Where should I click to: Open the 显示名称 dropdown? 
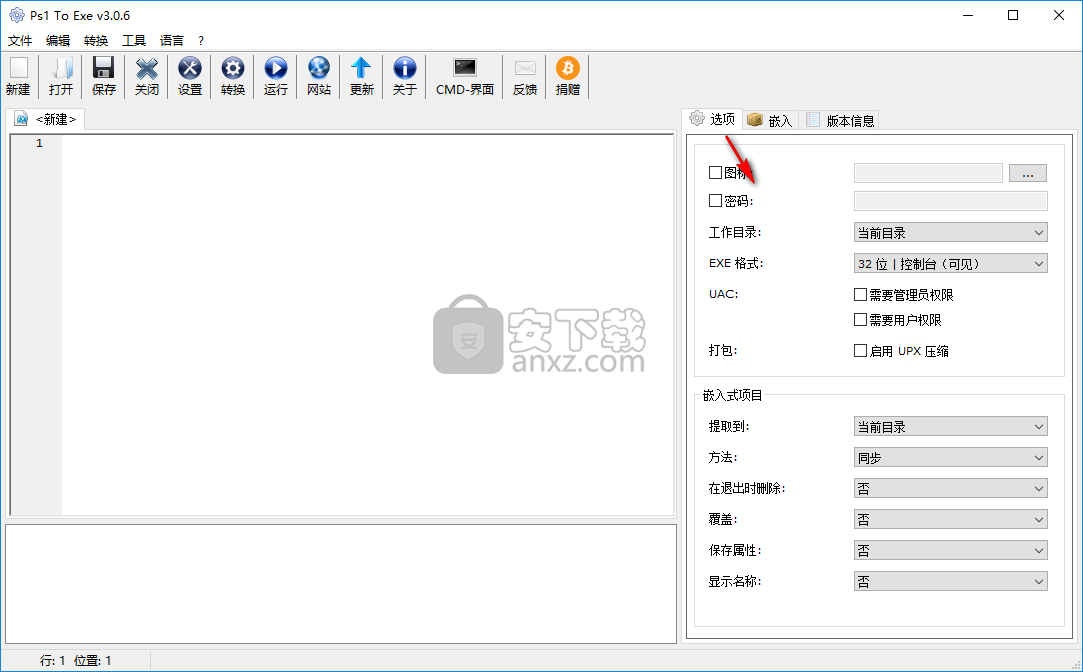coord(950,582)
